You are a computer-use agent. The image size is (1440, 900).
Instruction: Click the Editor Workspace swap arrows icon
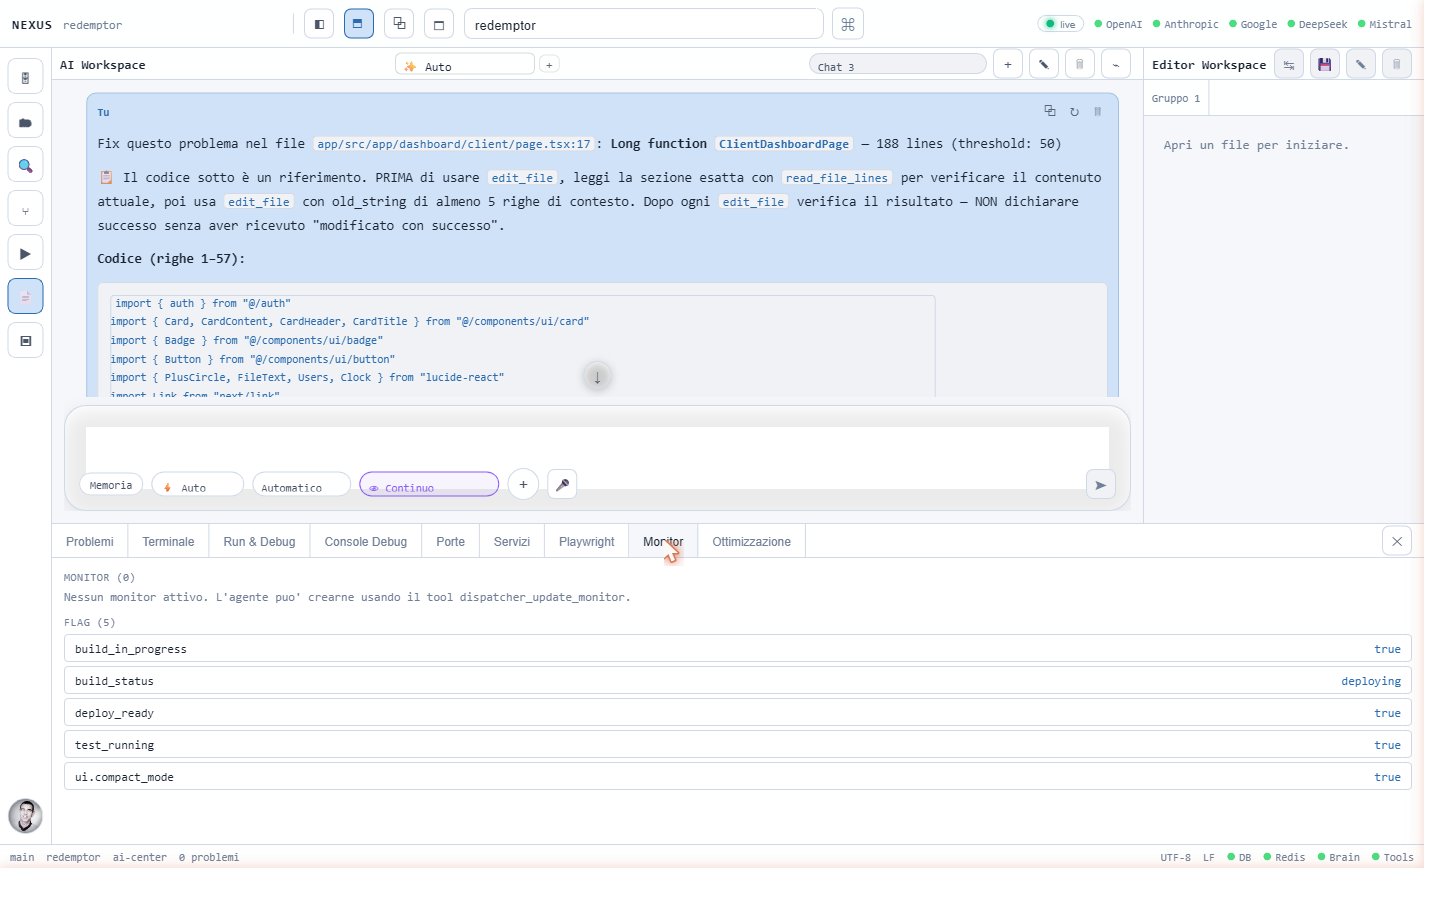point(1289,64)
